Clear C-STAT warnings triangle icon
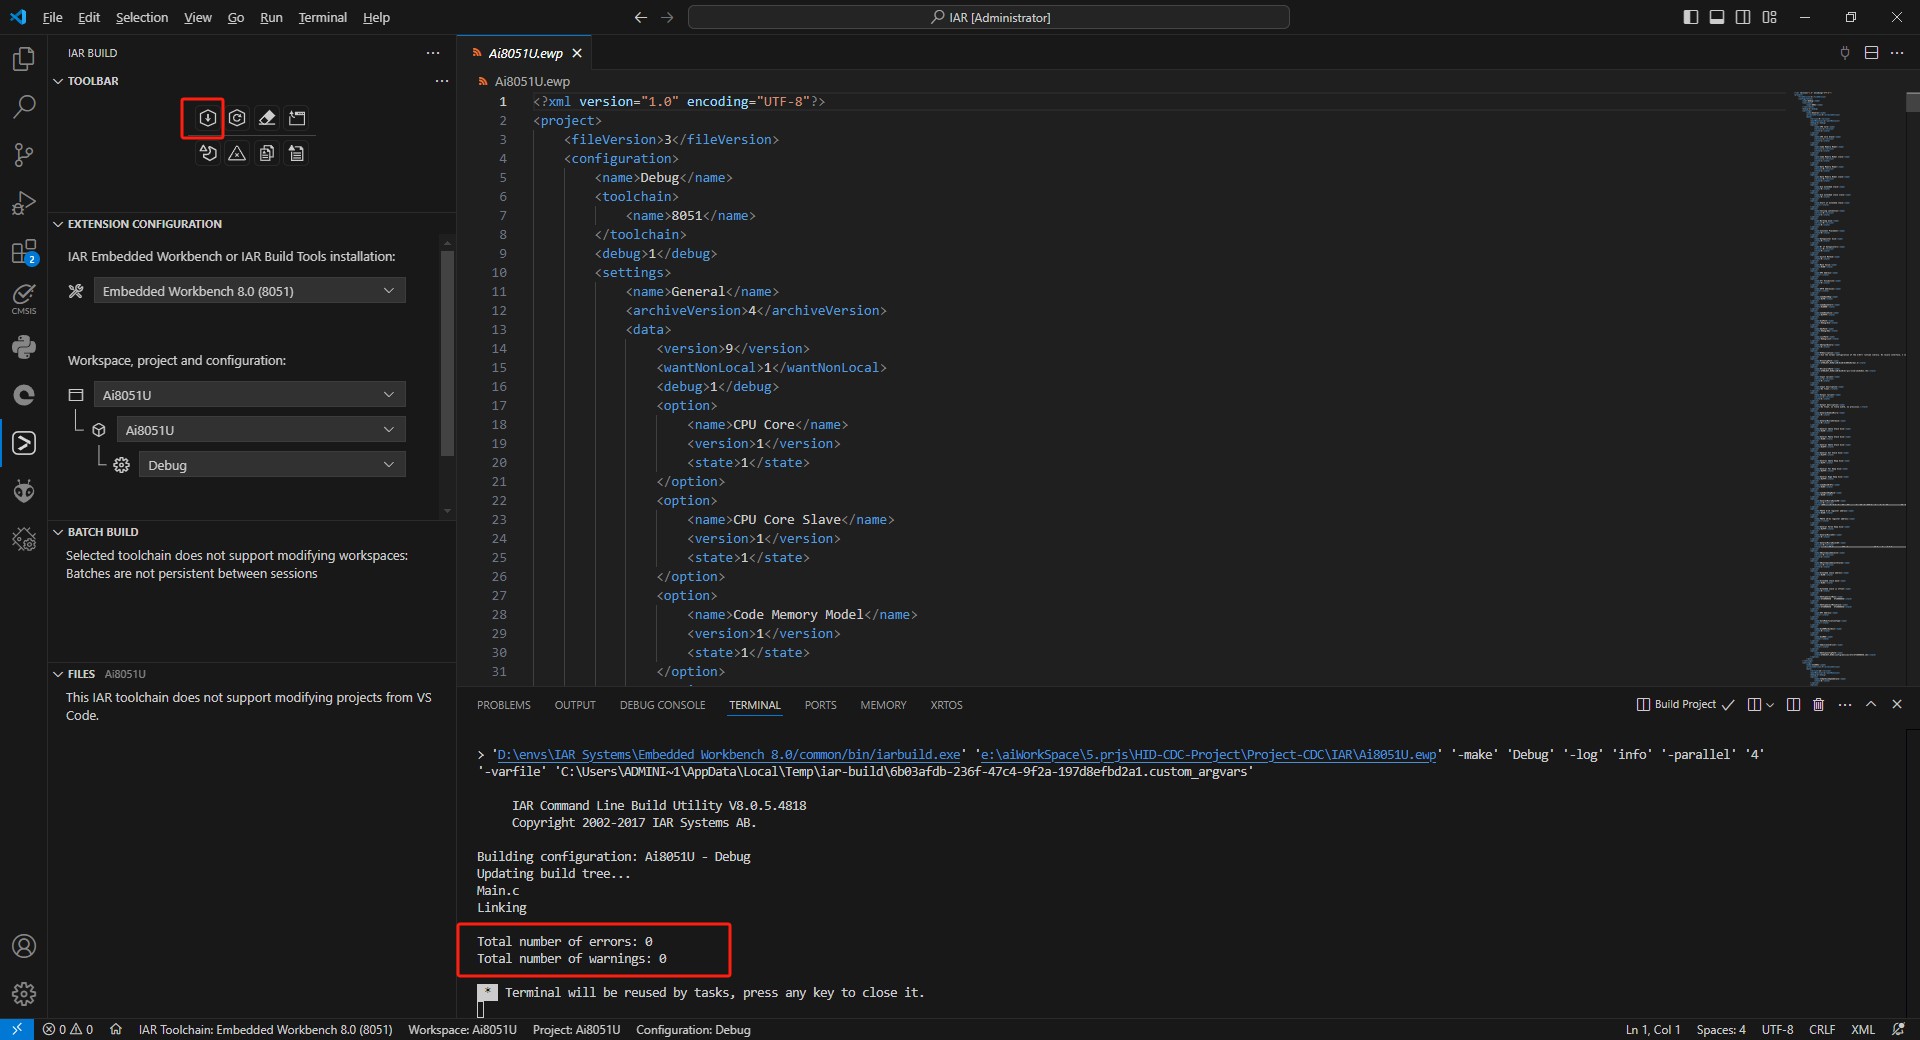This screenshot has width=1920, height=1040. [237, 153]
